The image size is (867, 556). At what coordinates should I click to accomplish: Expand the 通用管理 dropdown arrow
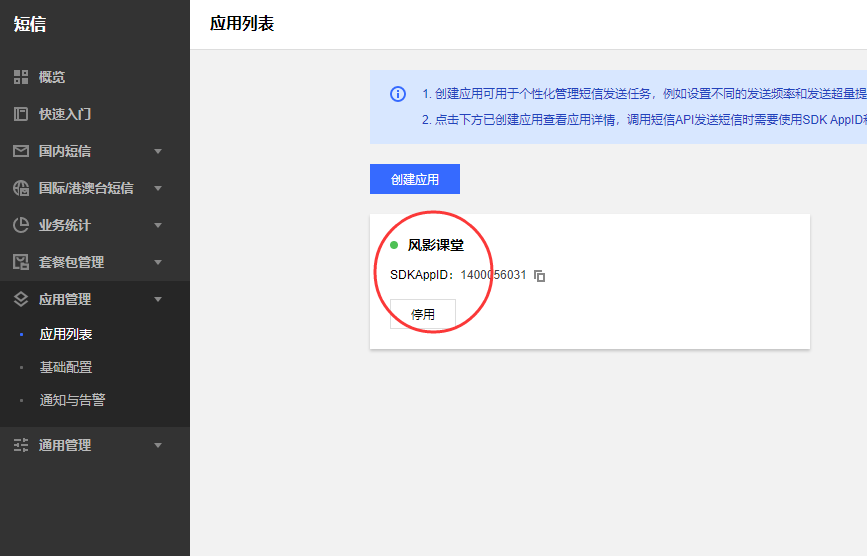coord(158,445)
